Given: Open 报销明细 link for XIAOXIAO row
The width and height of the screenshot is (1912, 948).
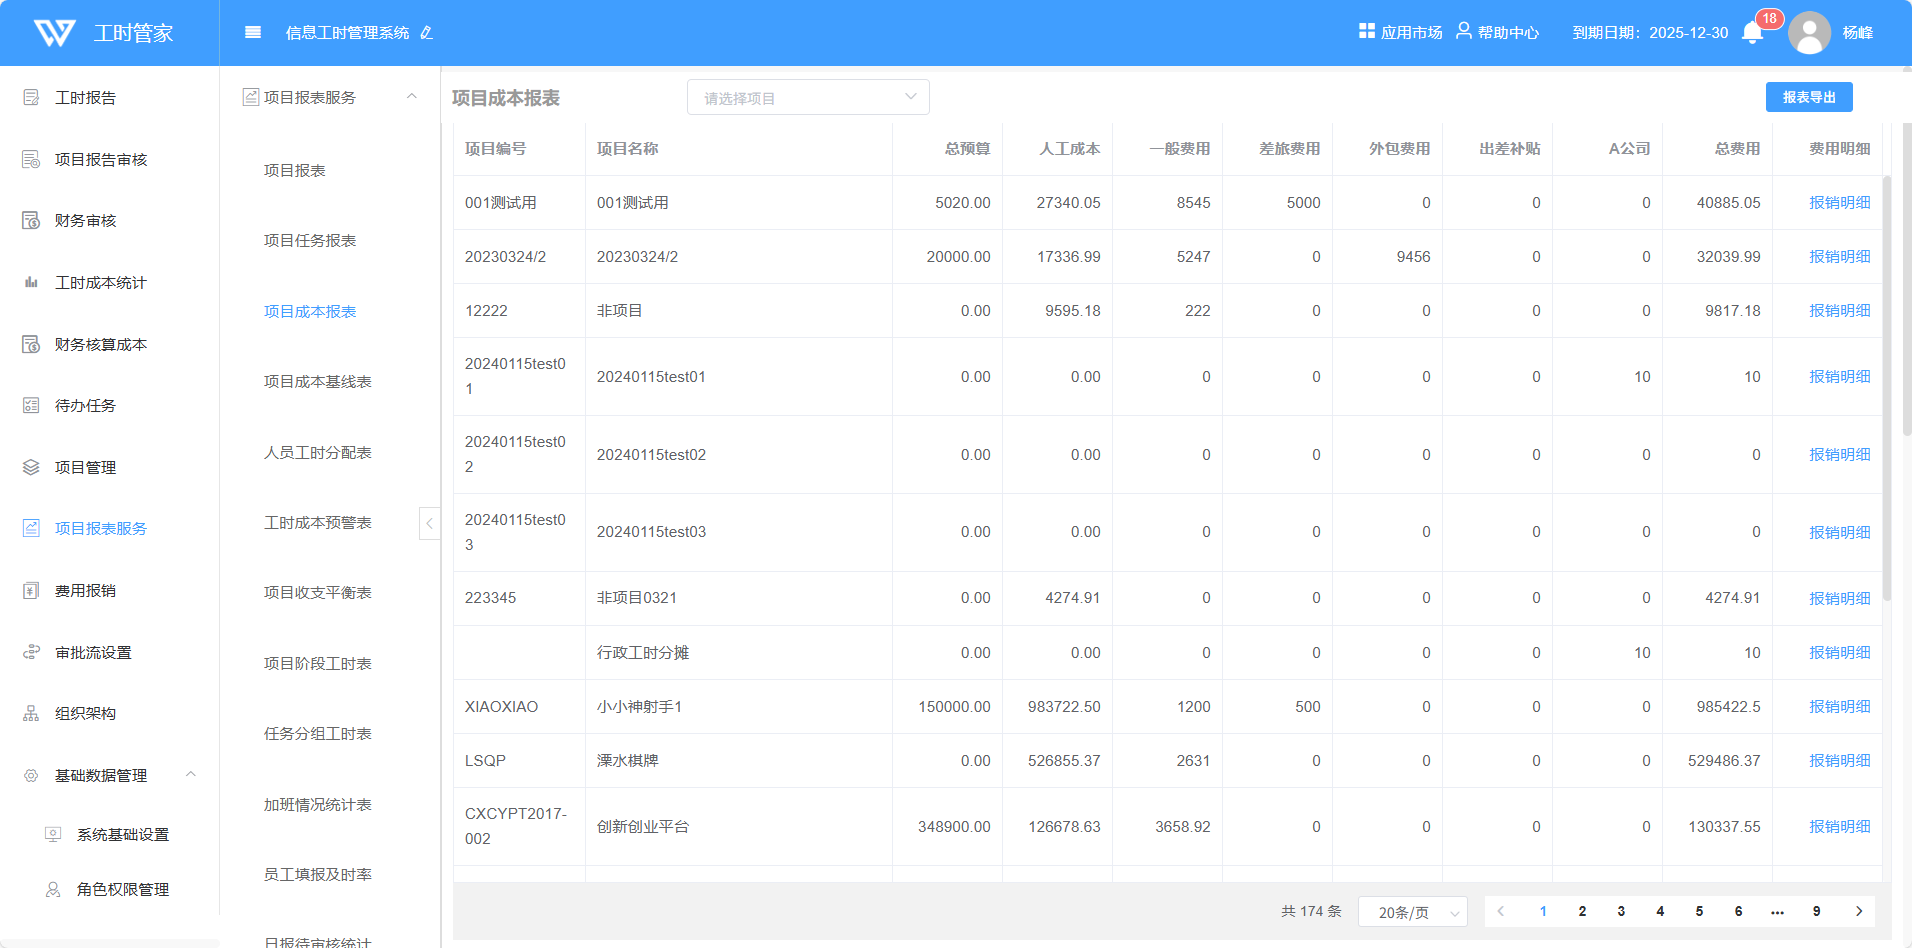Looking at the screenshot, I should [1839, 707].
